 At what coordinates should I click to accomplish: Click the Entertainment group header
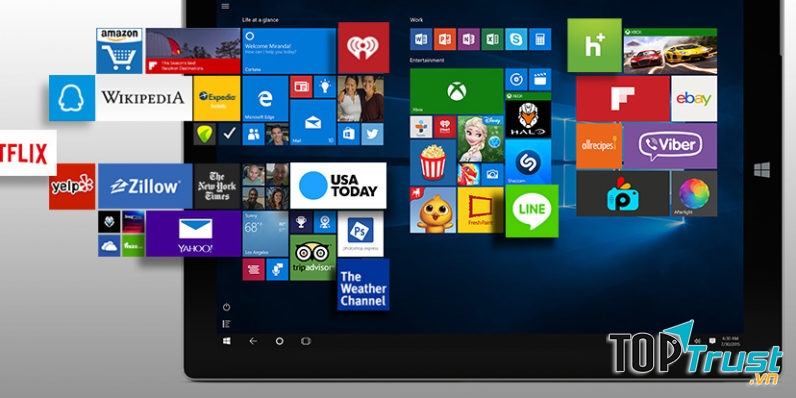(427, 60)
